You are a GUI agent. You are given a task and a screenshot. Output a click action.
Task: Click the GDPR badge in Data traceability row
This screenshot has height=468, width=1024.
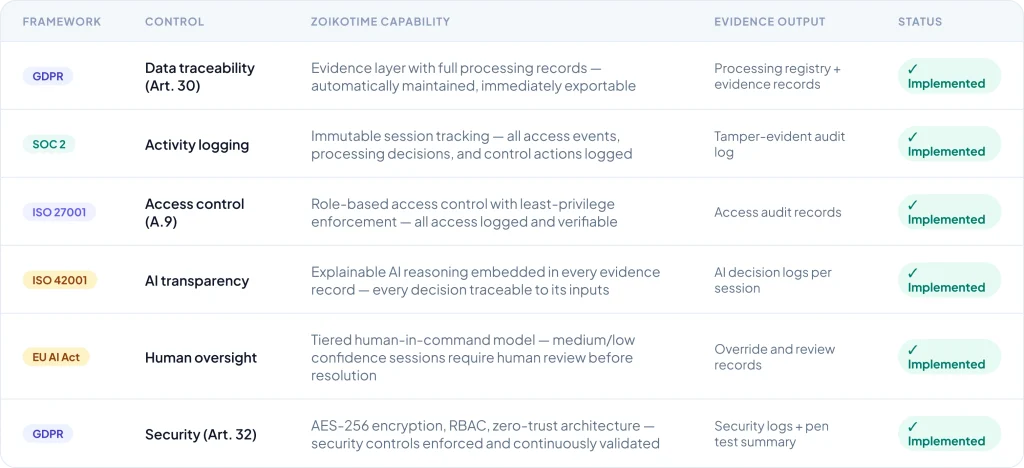(x=48, y=76)
